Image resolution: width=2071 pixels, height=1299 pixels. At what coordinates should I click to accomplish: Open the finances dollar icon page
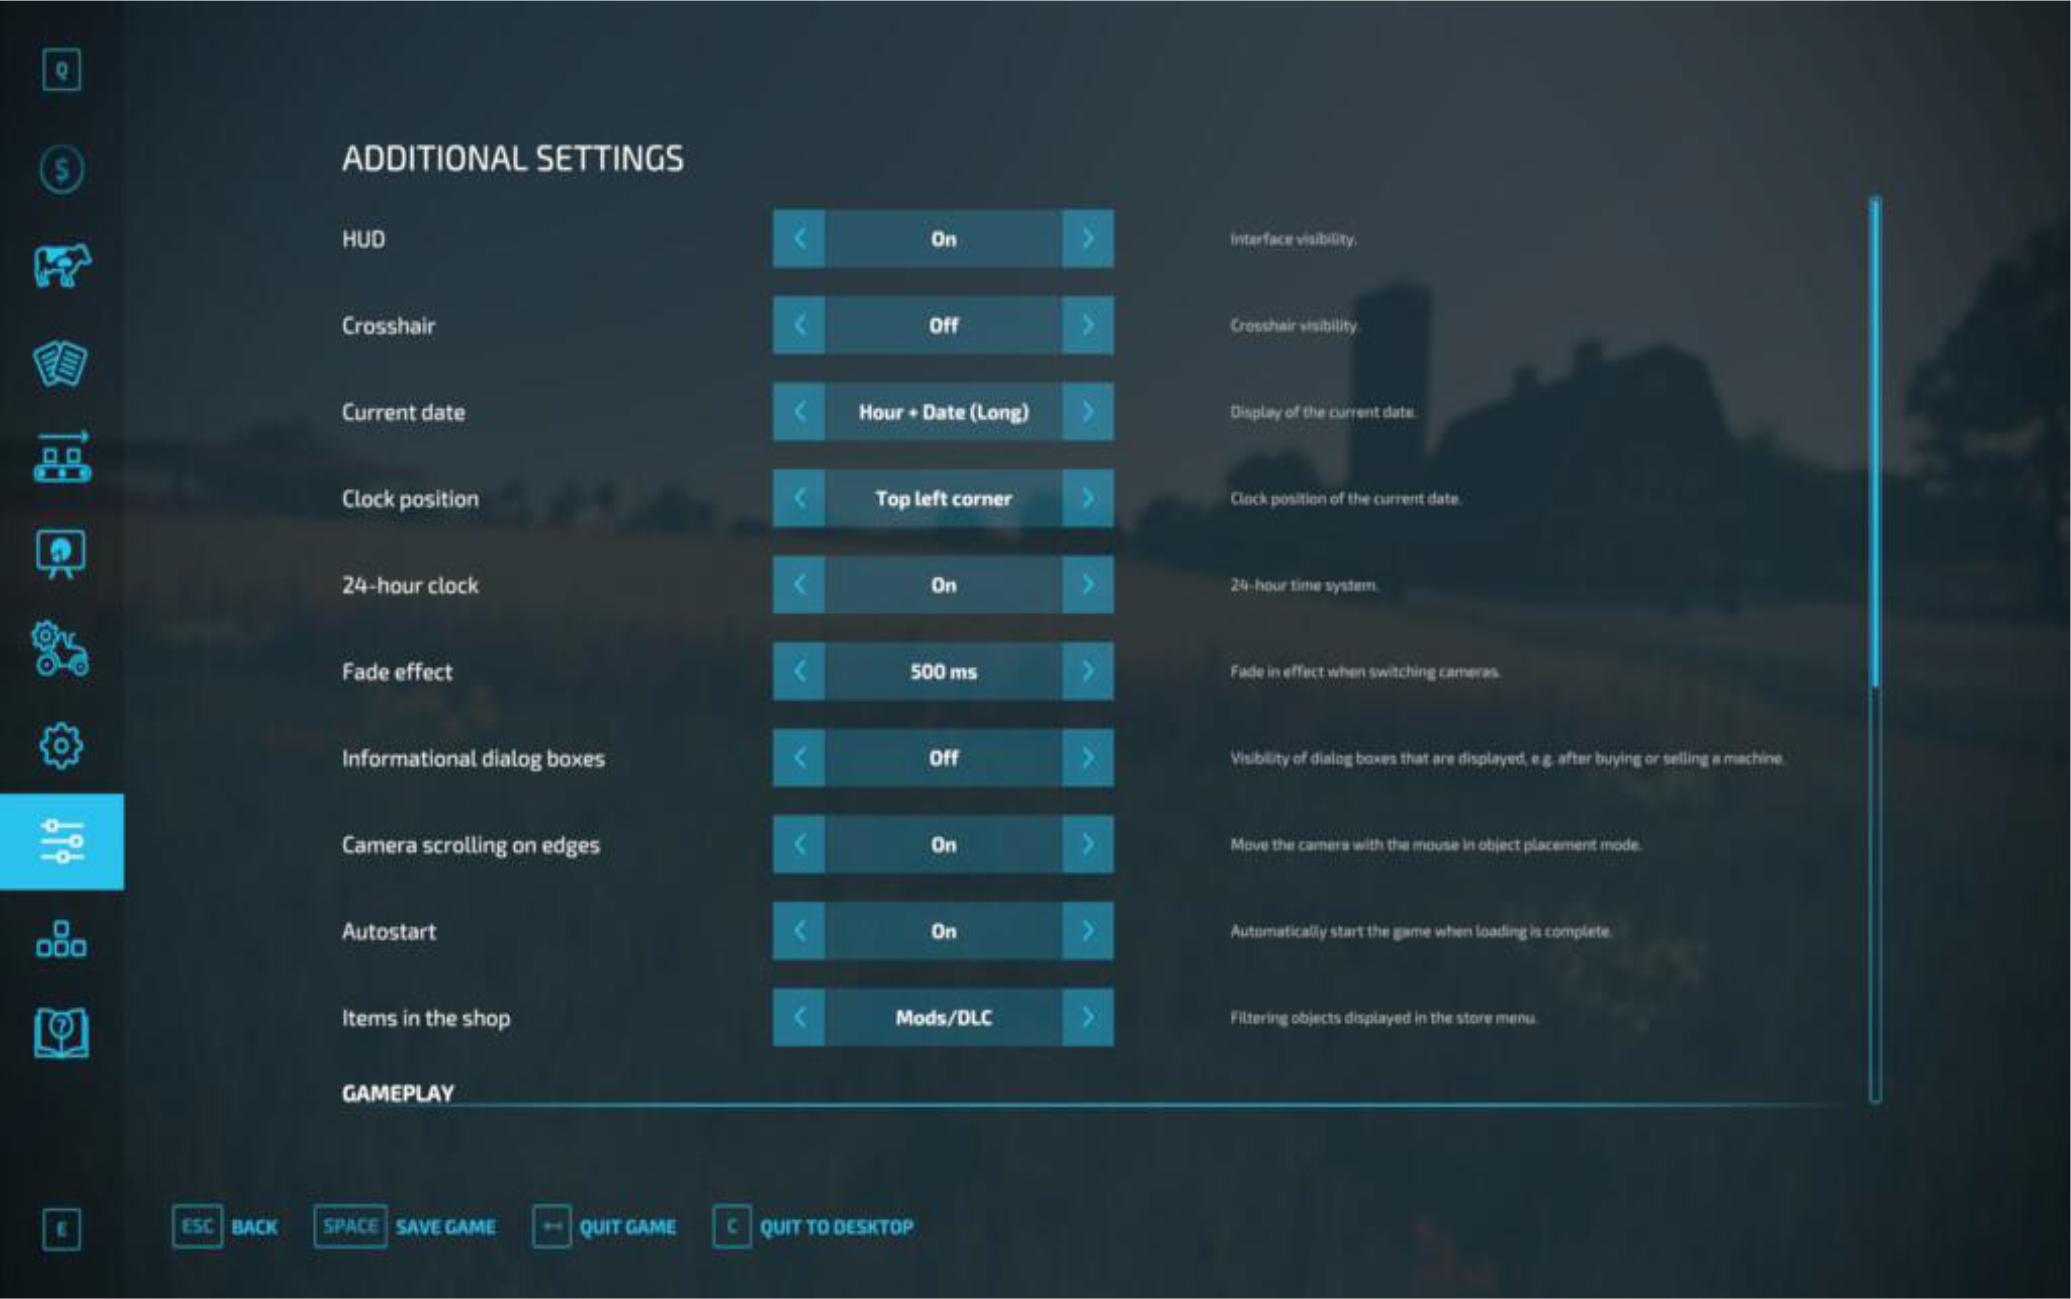click(x=61, y=169)
